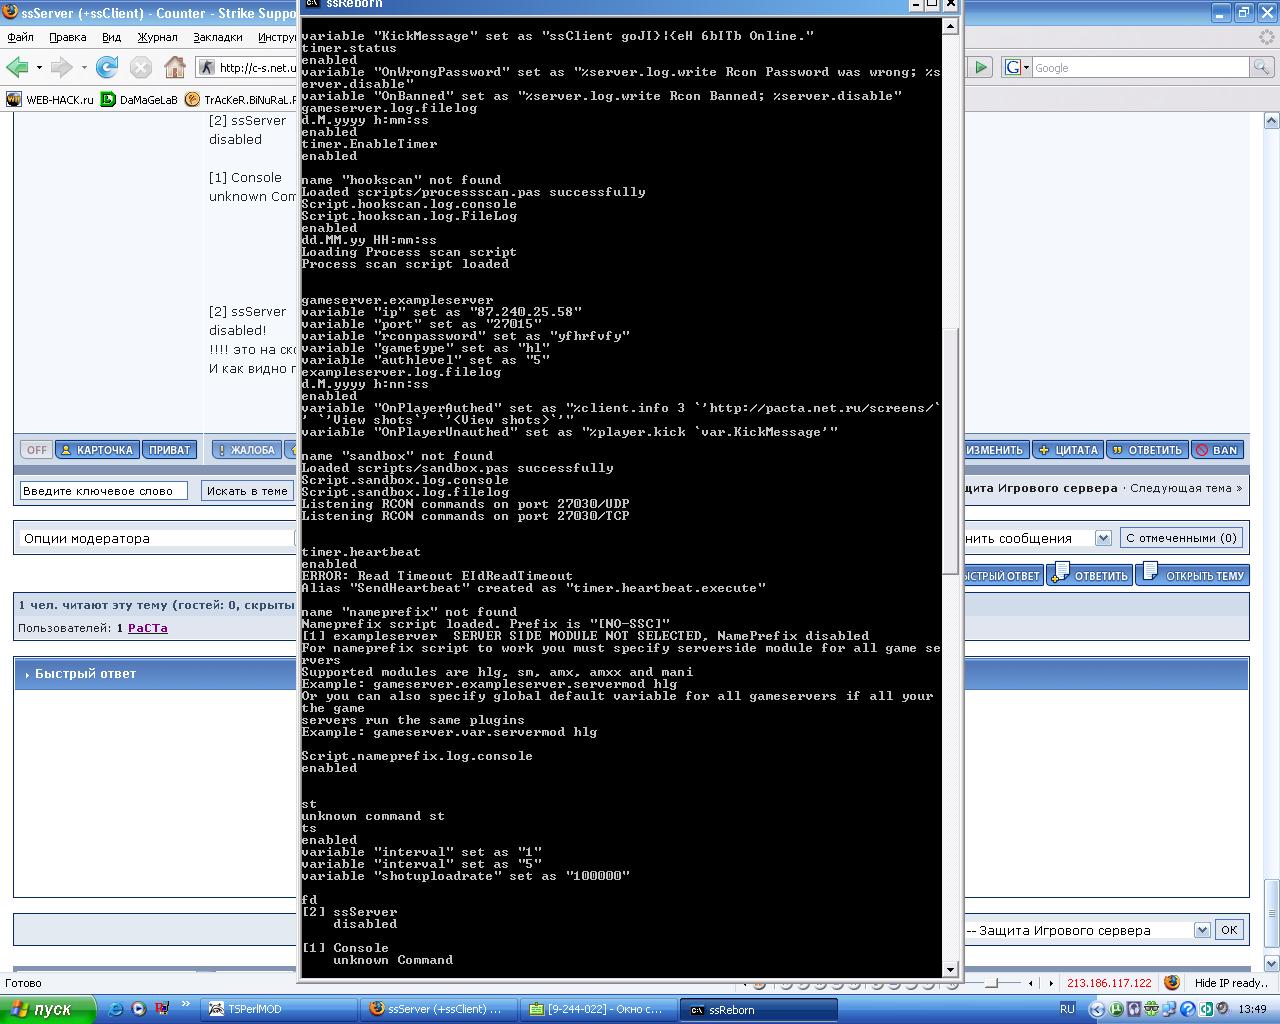Click the system tray clock 13:49
The image size is (1280, 1024).
[1253, 1009]
